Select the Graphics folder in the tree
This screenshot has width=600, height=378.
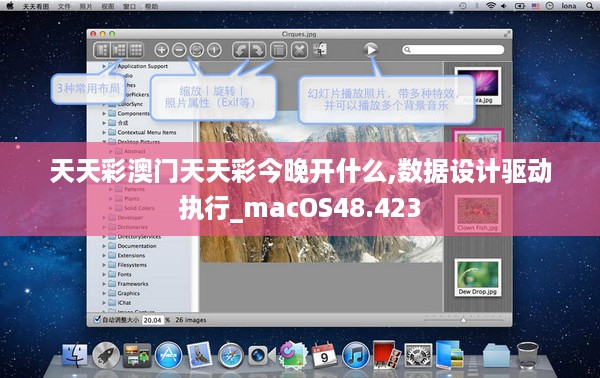(x=129, y=293)
